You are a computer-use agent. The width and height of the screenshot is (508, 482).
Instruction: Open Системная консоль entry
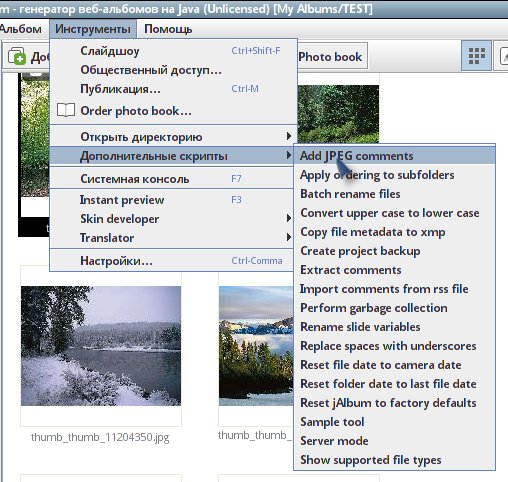coord(173,179)
